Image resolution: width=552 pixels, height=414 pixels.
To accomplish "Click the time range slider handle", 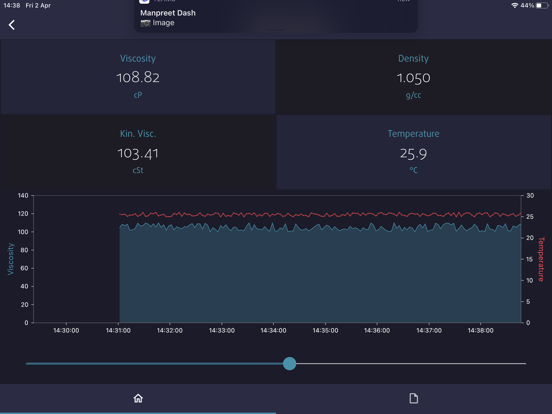I will pyautogui.click(x=289, y=363).
